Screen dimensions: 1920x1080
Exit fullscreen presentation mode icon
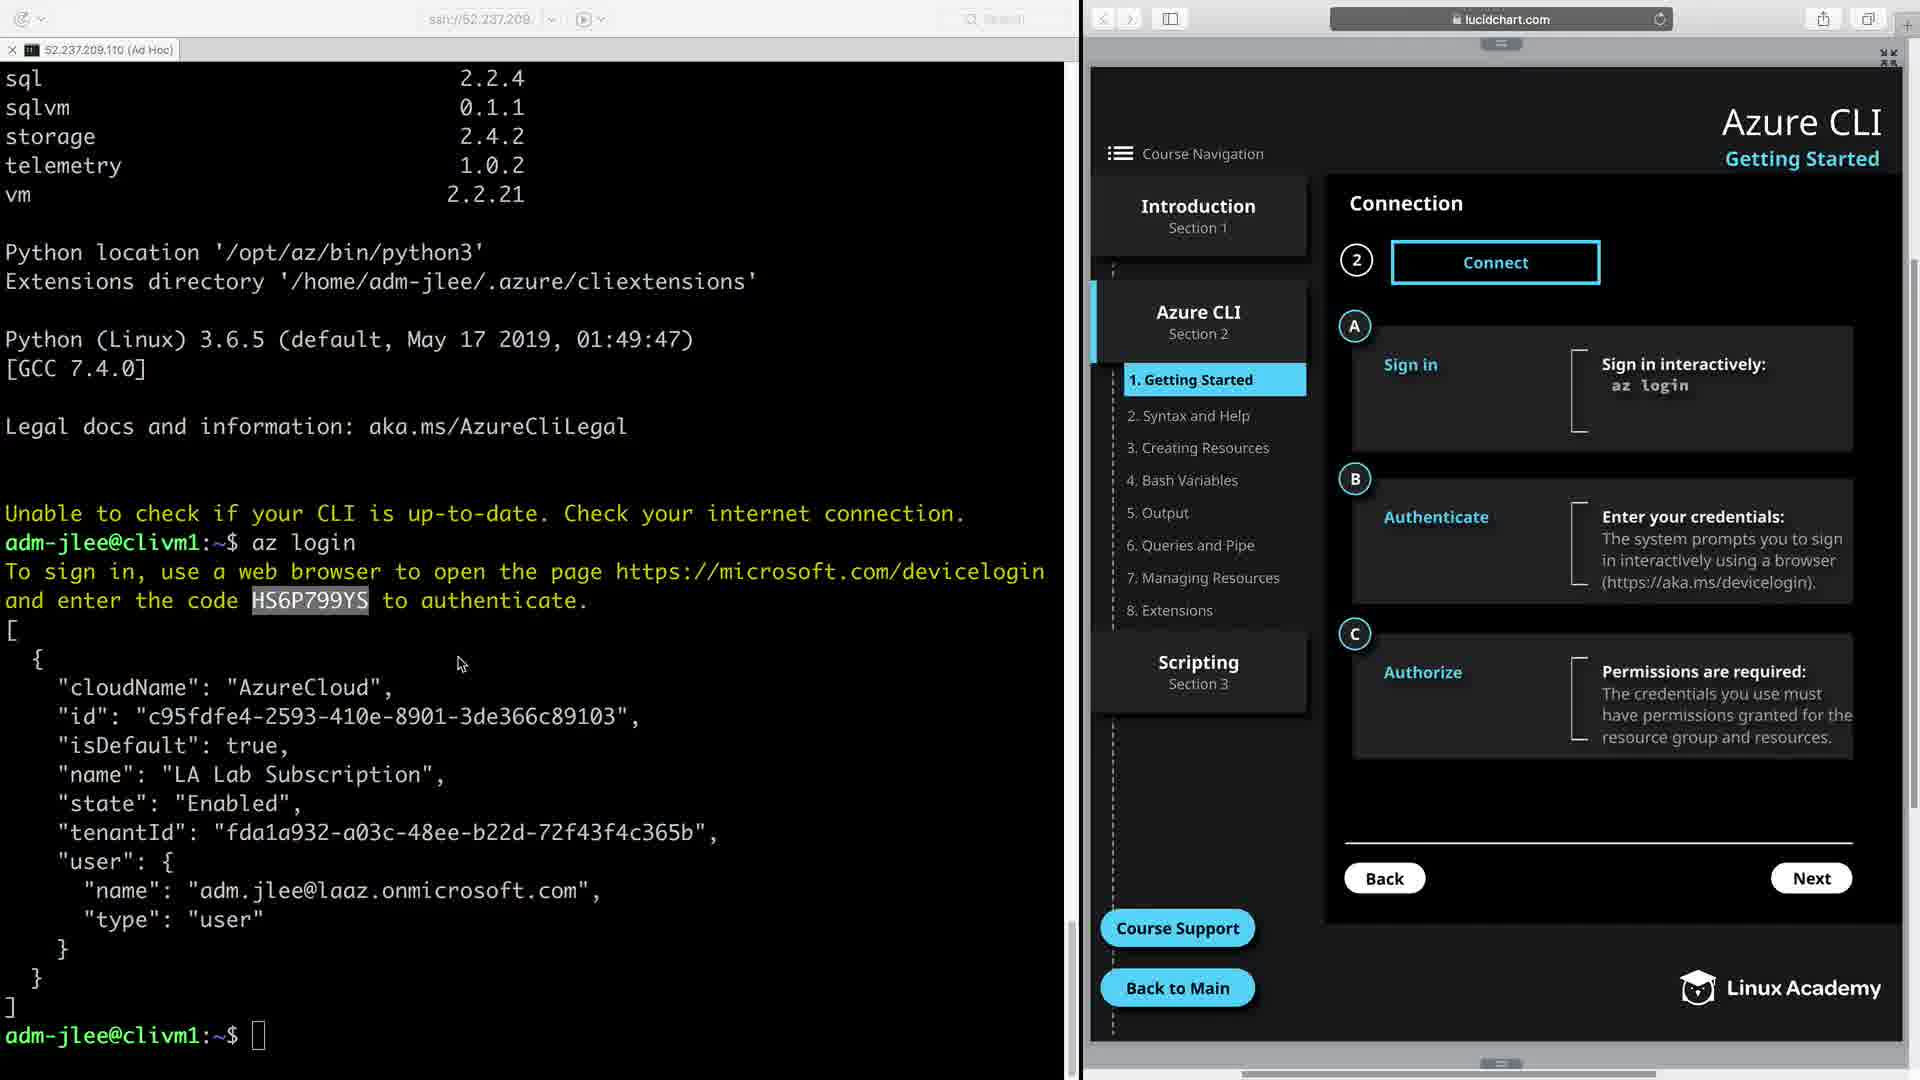[1888, 58]
